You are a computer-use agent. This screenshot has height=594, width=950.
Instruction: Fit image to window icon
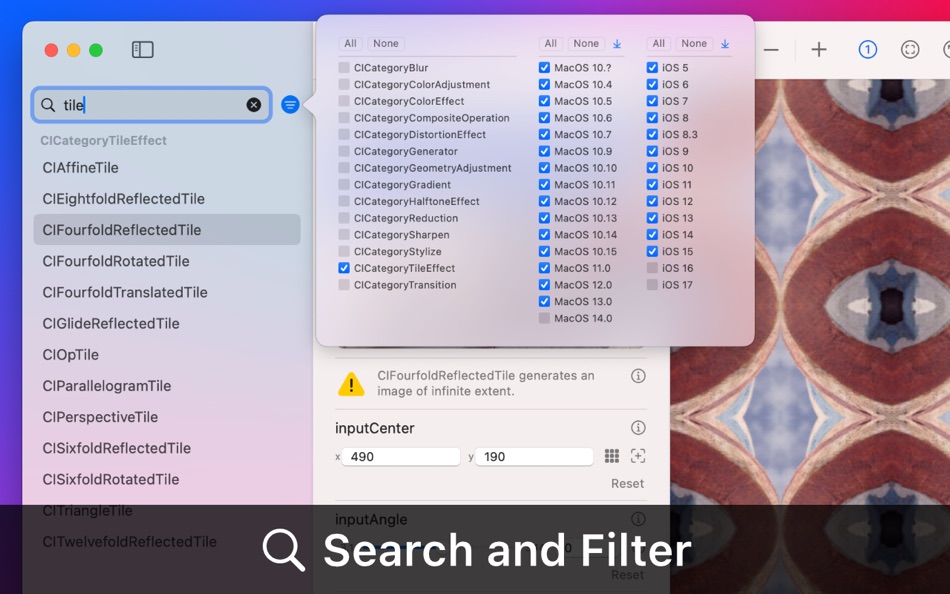pos(910,50)
